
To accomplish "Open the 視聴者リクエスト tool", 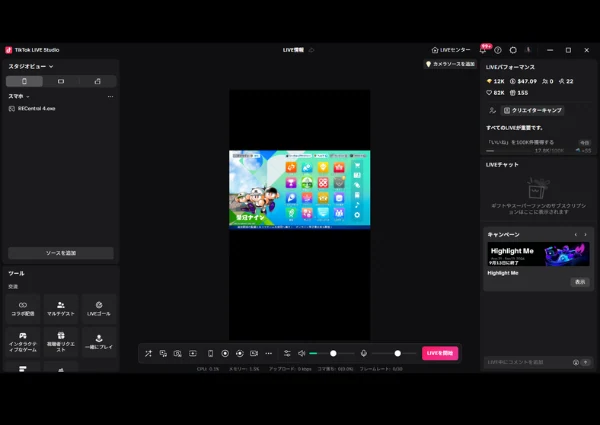I will (x=61, y=342).
